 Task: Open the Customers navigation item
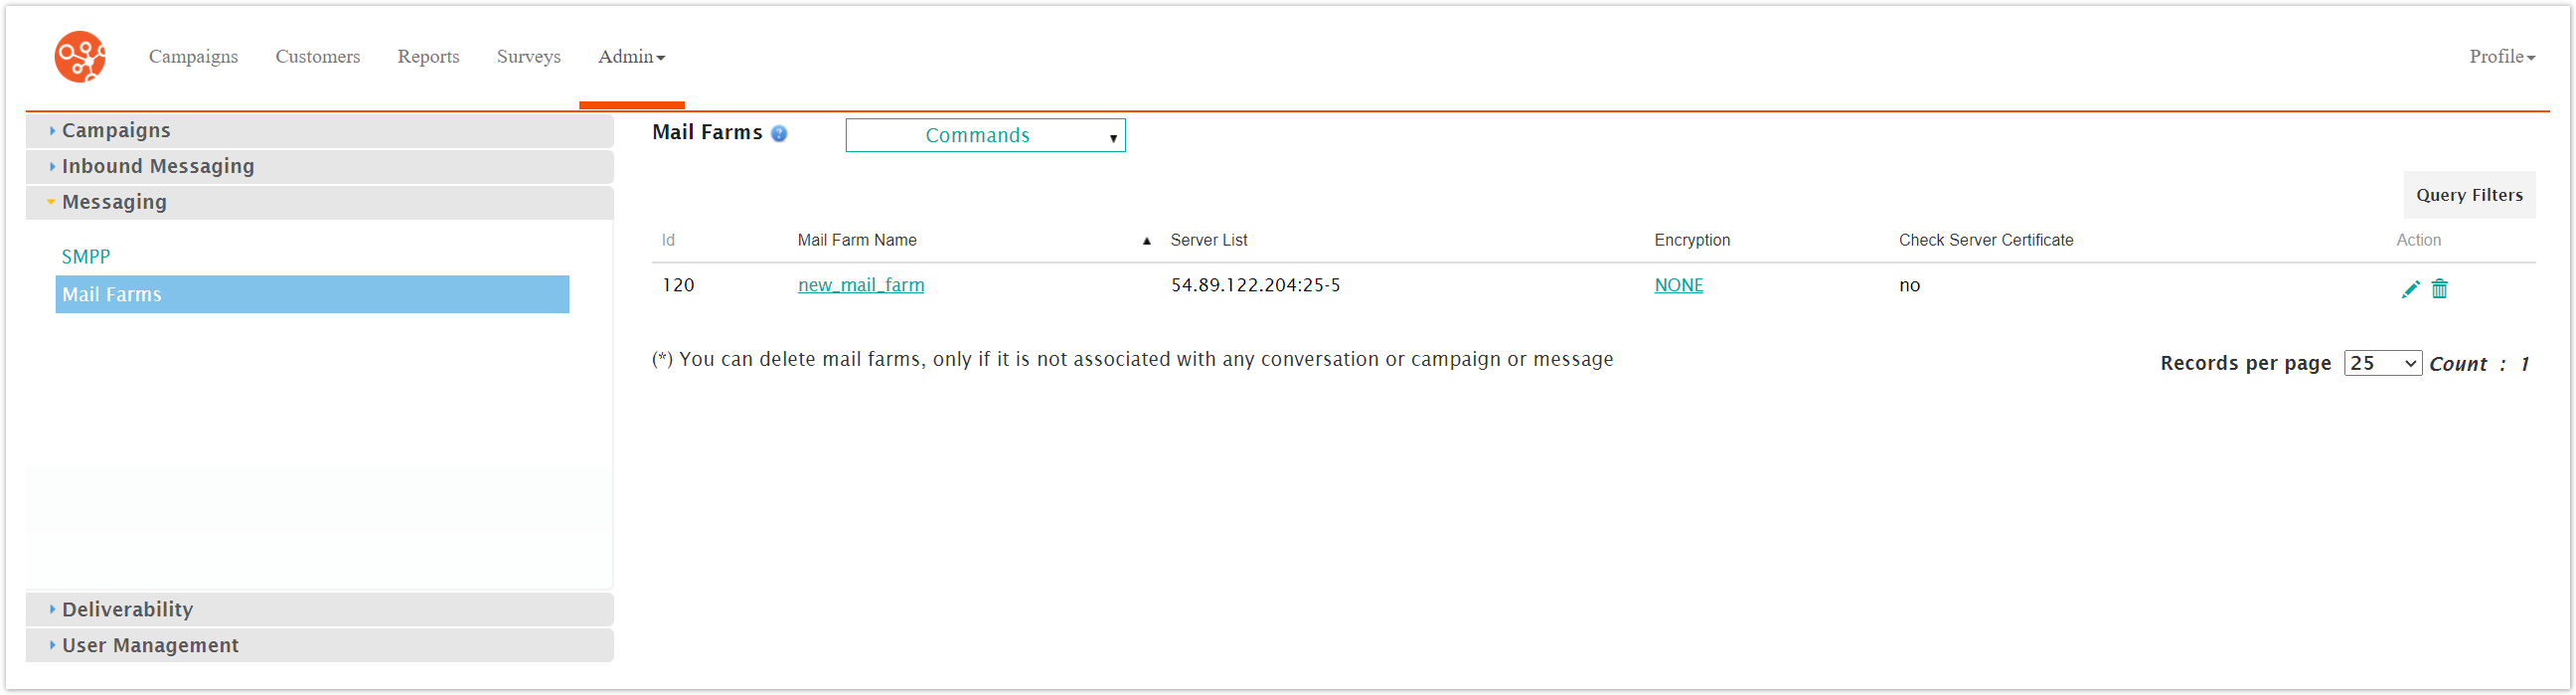pyautogui.click(x=317, y=57)
